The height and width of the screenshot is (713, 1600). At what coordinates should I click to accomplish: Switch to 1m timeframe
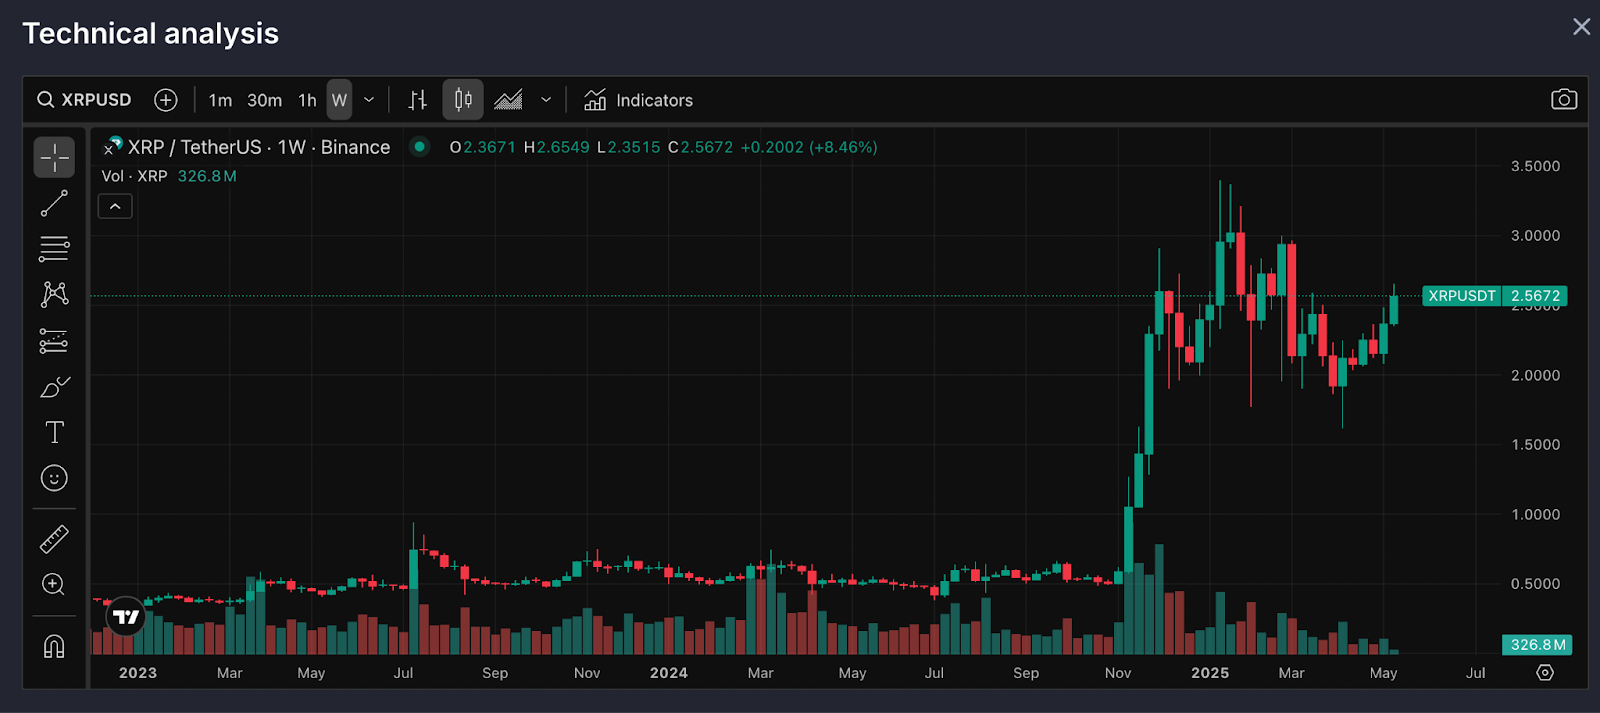pos(220,100)
